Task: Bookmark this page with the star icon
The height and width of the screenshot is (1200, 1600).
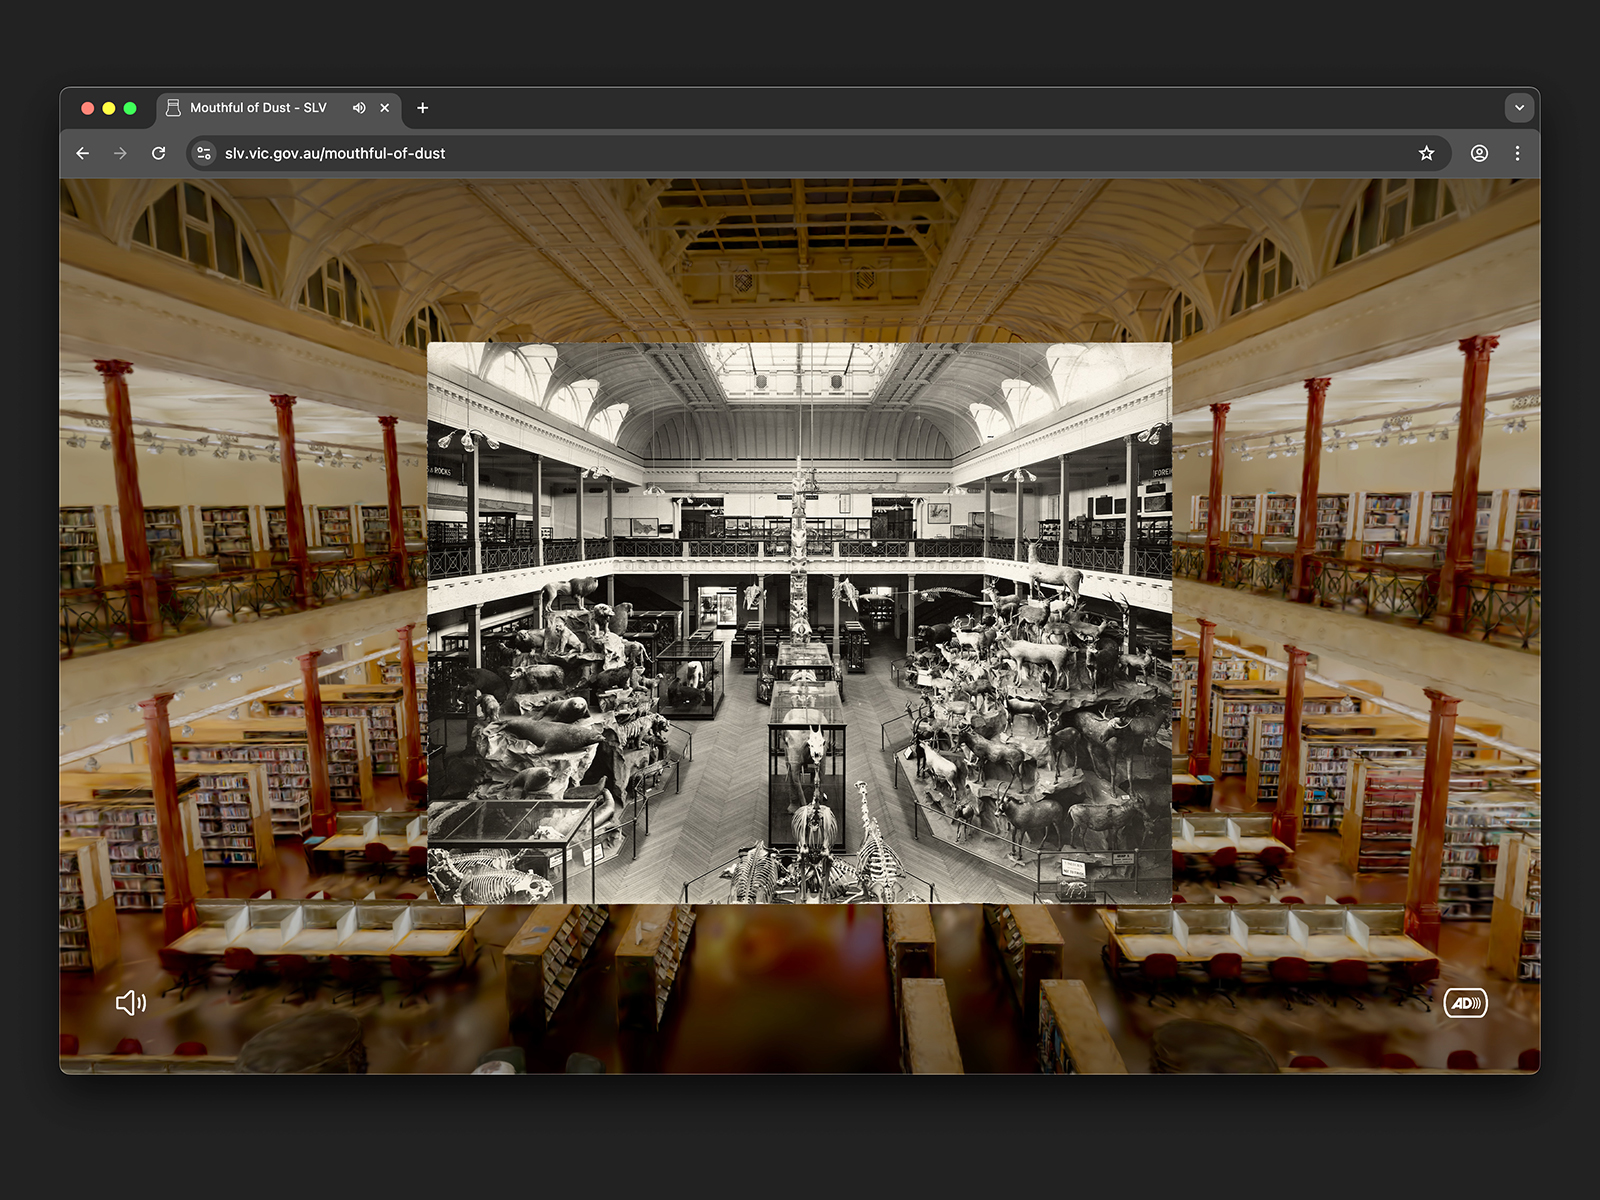Action: click(x=1426, y=153)
